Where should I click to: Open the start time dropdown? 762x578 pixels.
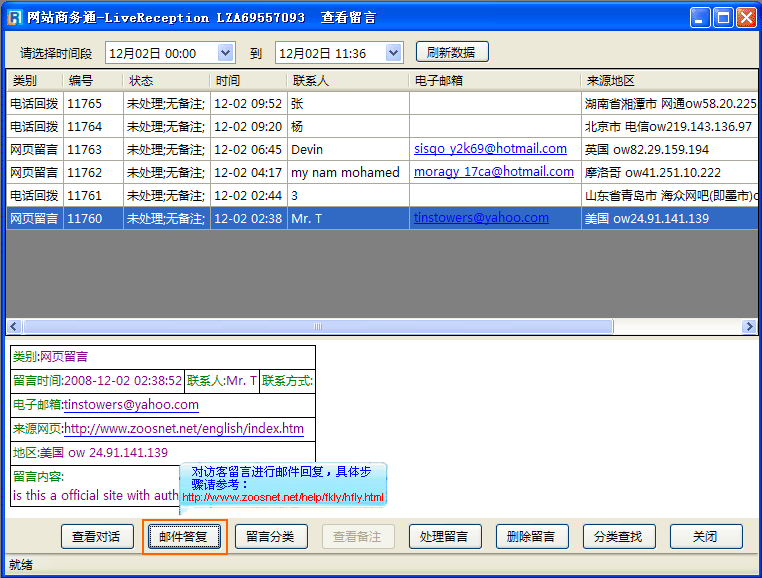click(x=225, y=53)
